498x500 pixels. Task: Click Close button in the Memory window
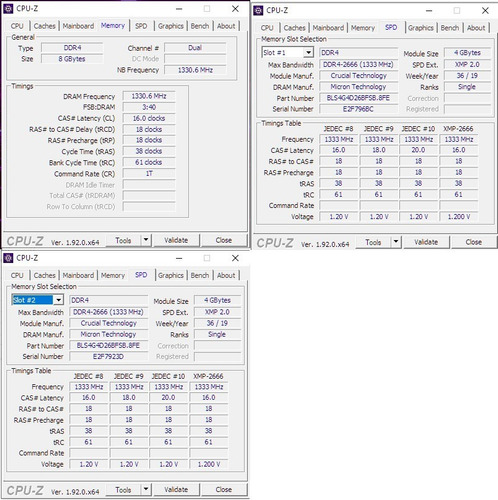click(224, 240)
